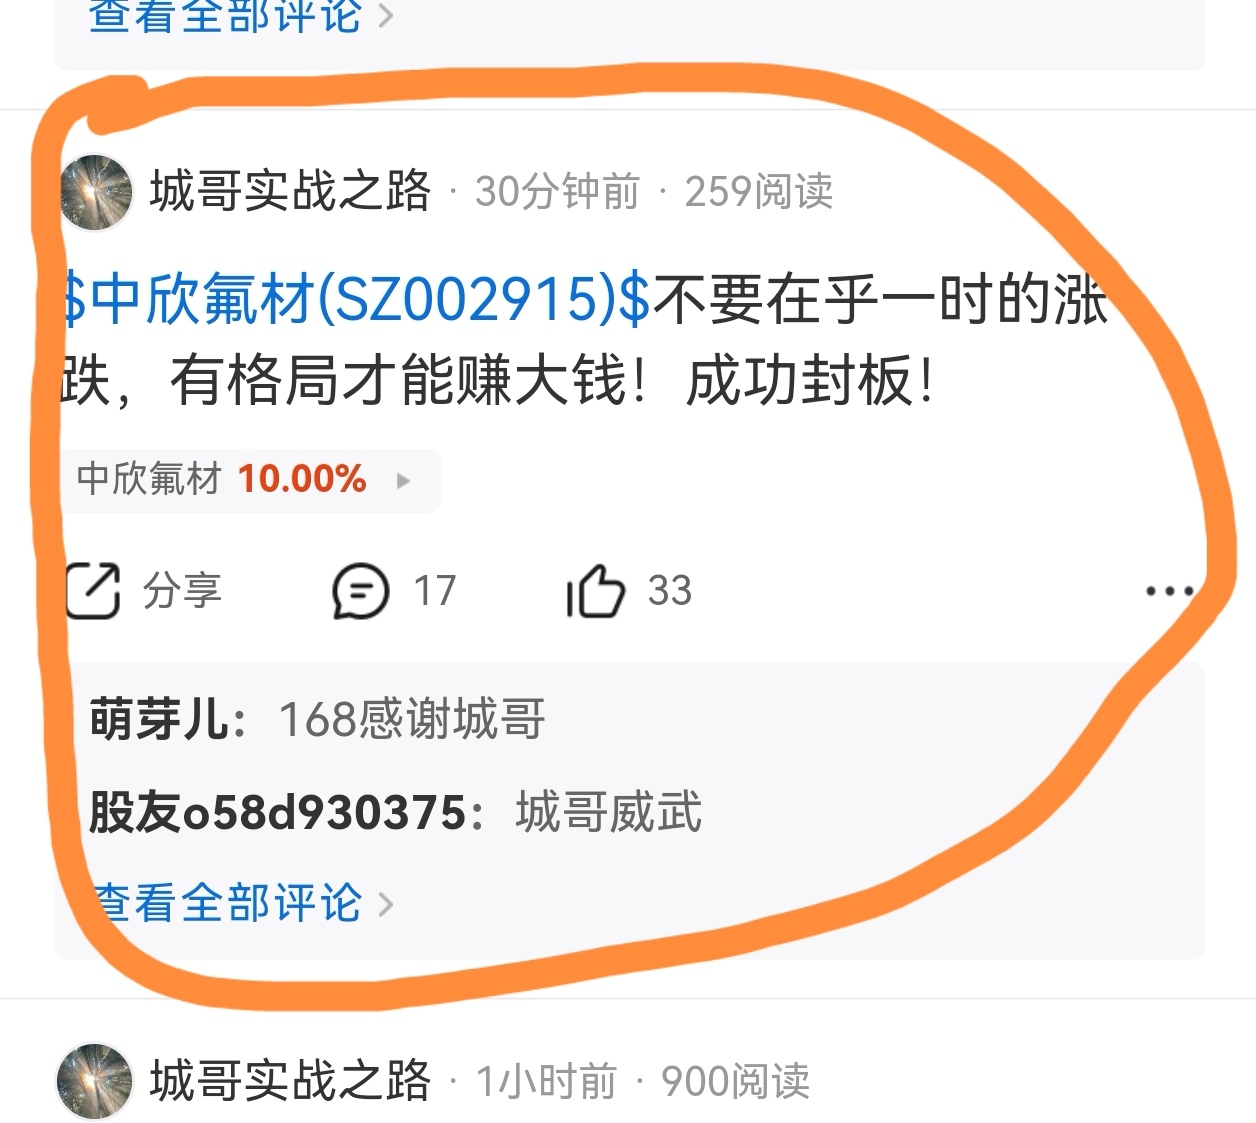The height and width of the screenshot is (1123, 1256).
Task: Tap the 分享 label text
Action: click(182, 590)
